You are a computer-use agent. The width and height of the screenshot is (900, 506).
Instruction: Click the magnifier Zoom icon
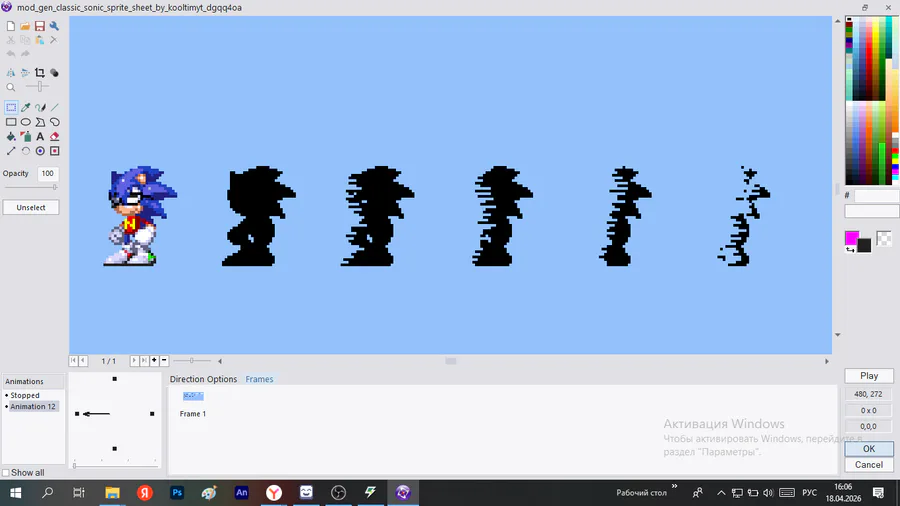coord(11,87)
